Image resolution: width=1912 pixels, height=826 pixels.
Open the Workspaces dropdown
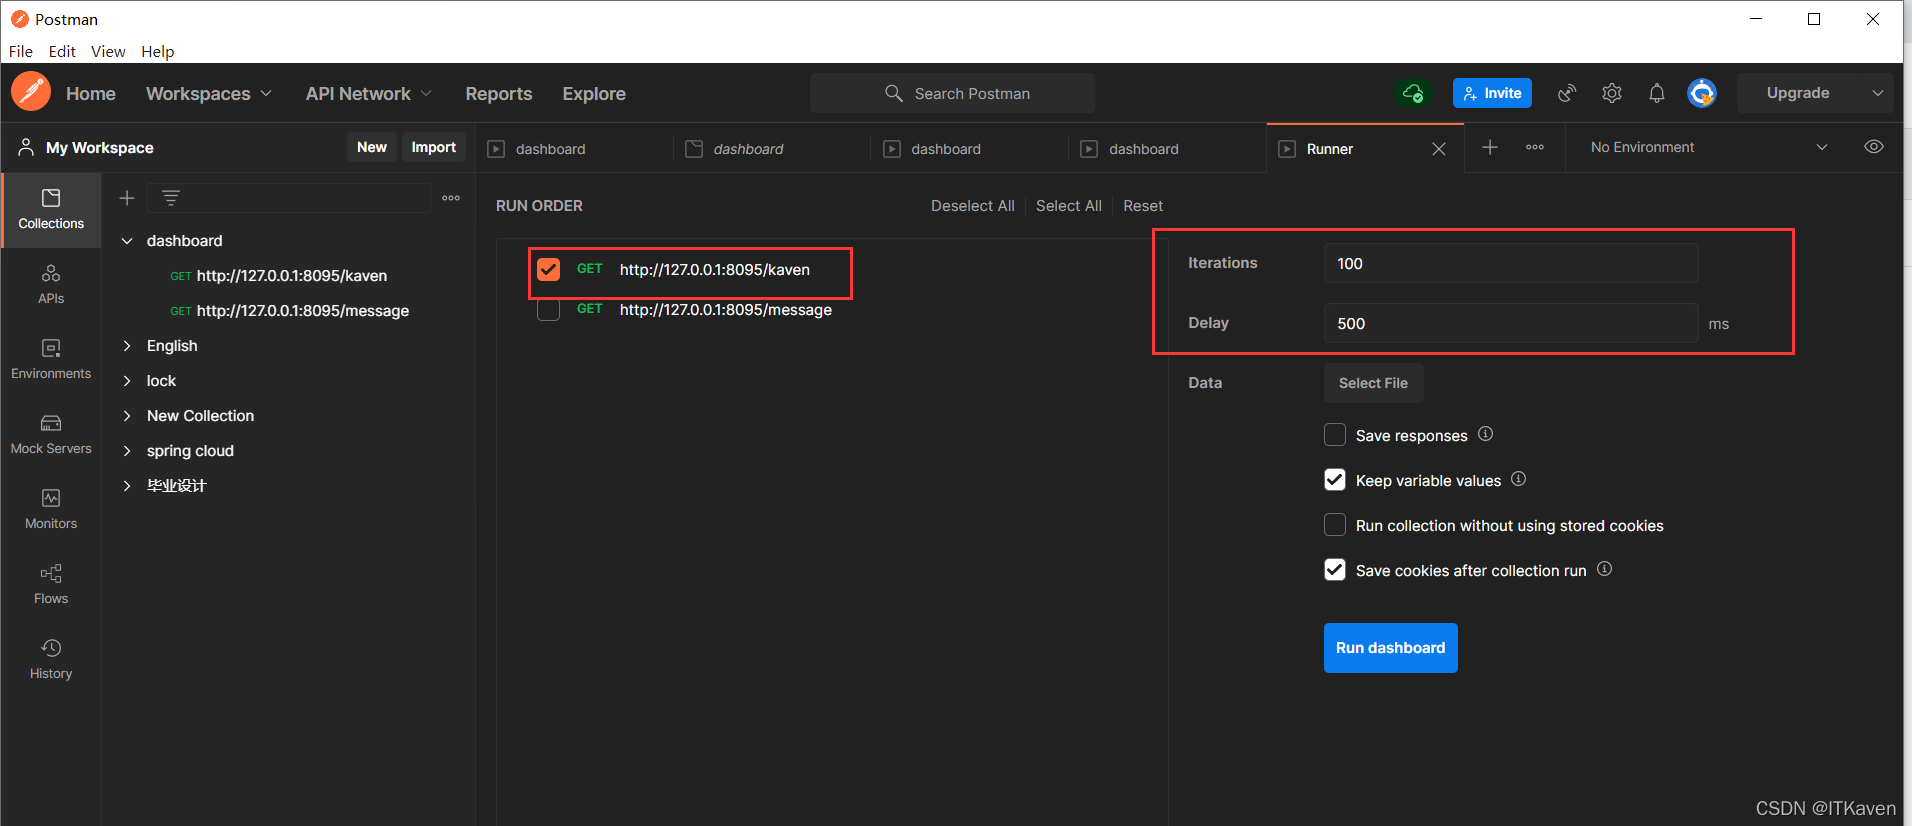209,93
